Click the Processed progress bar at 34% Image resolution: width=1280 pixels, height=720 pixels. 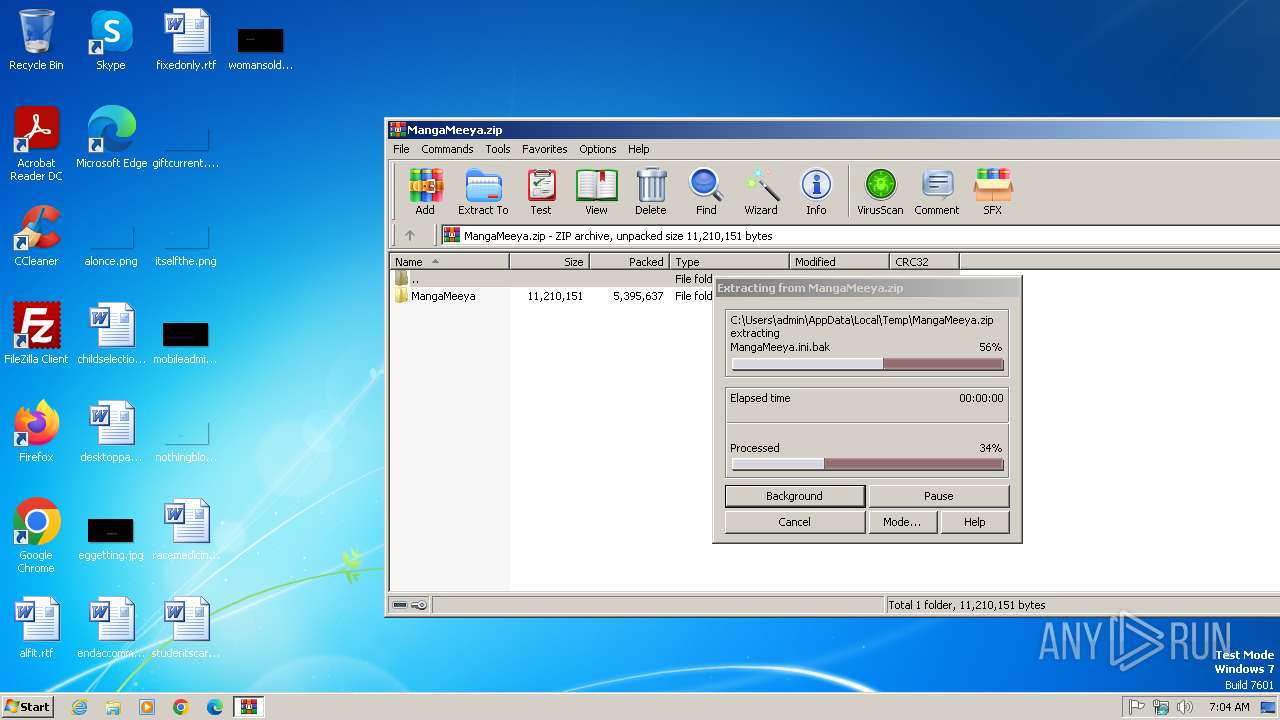pos(867,464)
